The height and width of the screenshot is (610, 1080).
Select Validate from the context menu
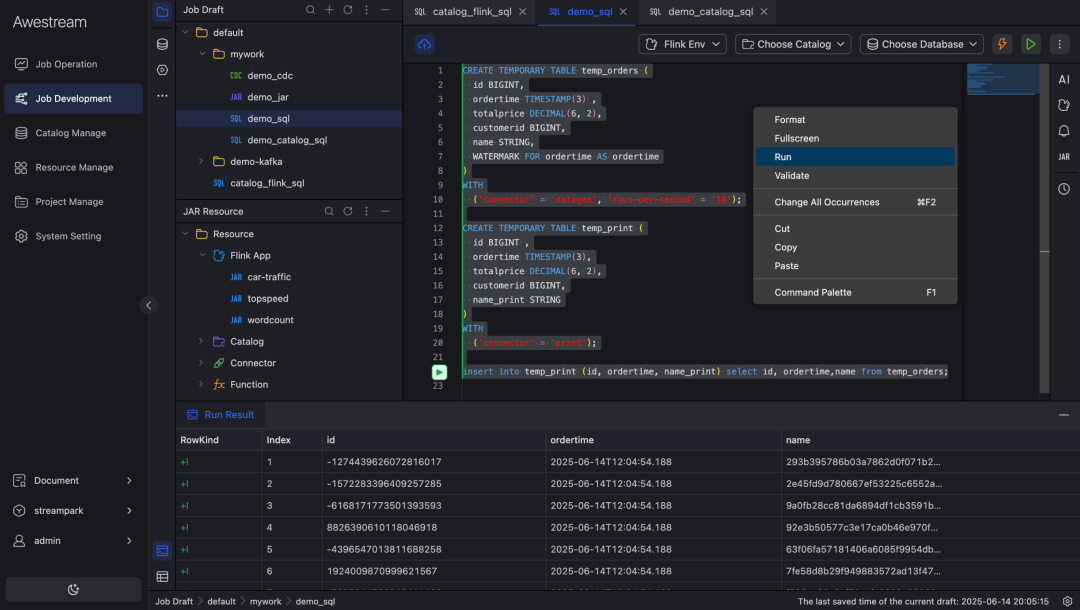(792, 176)
